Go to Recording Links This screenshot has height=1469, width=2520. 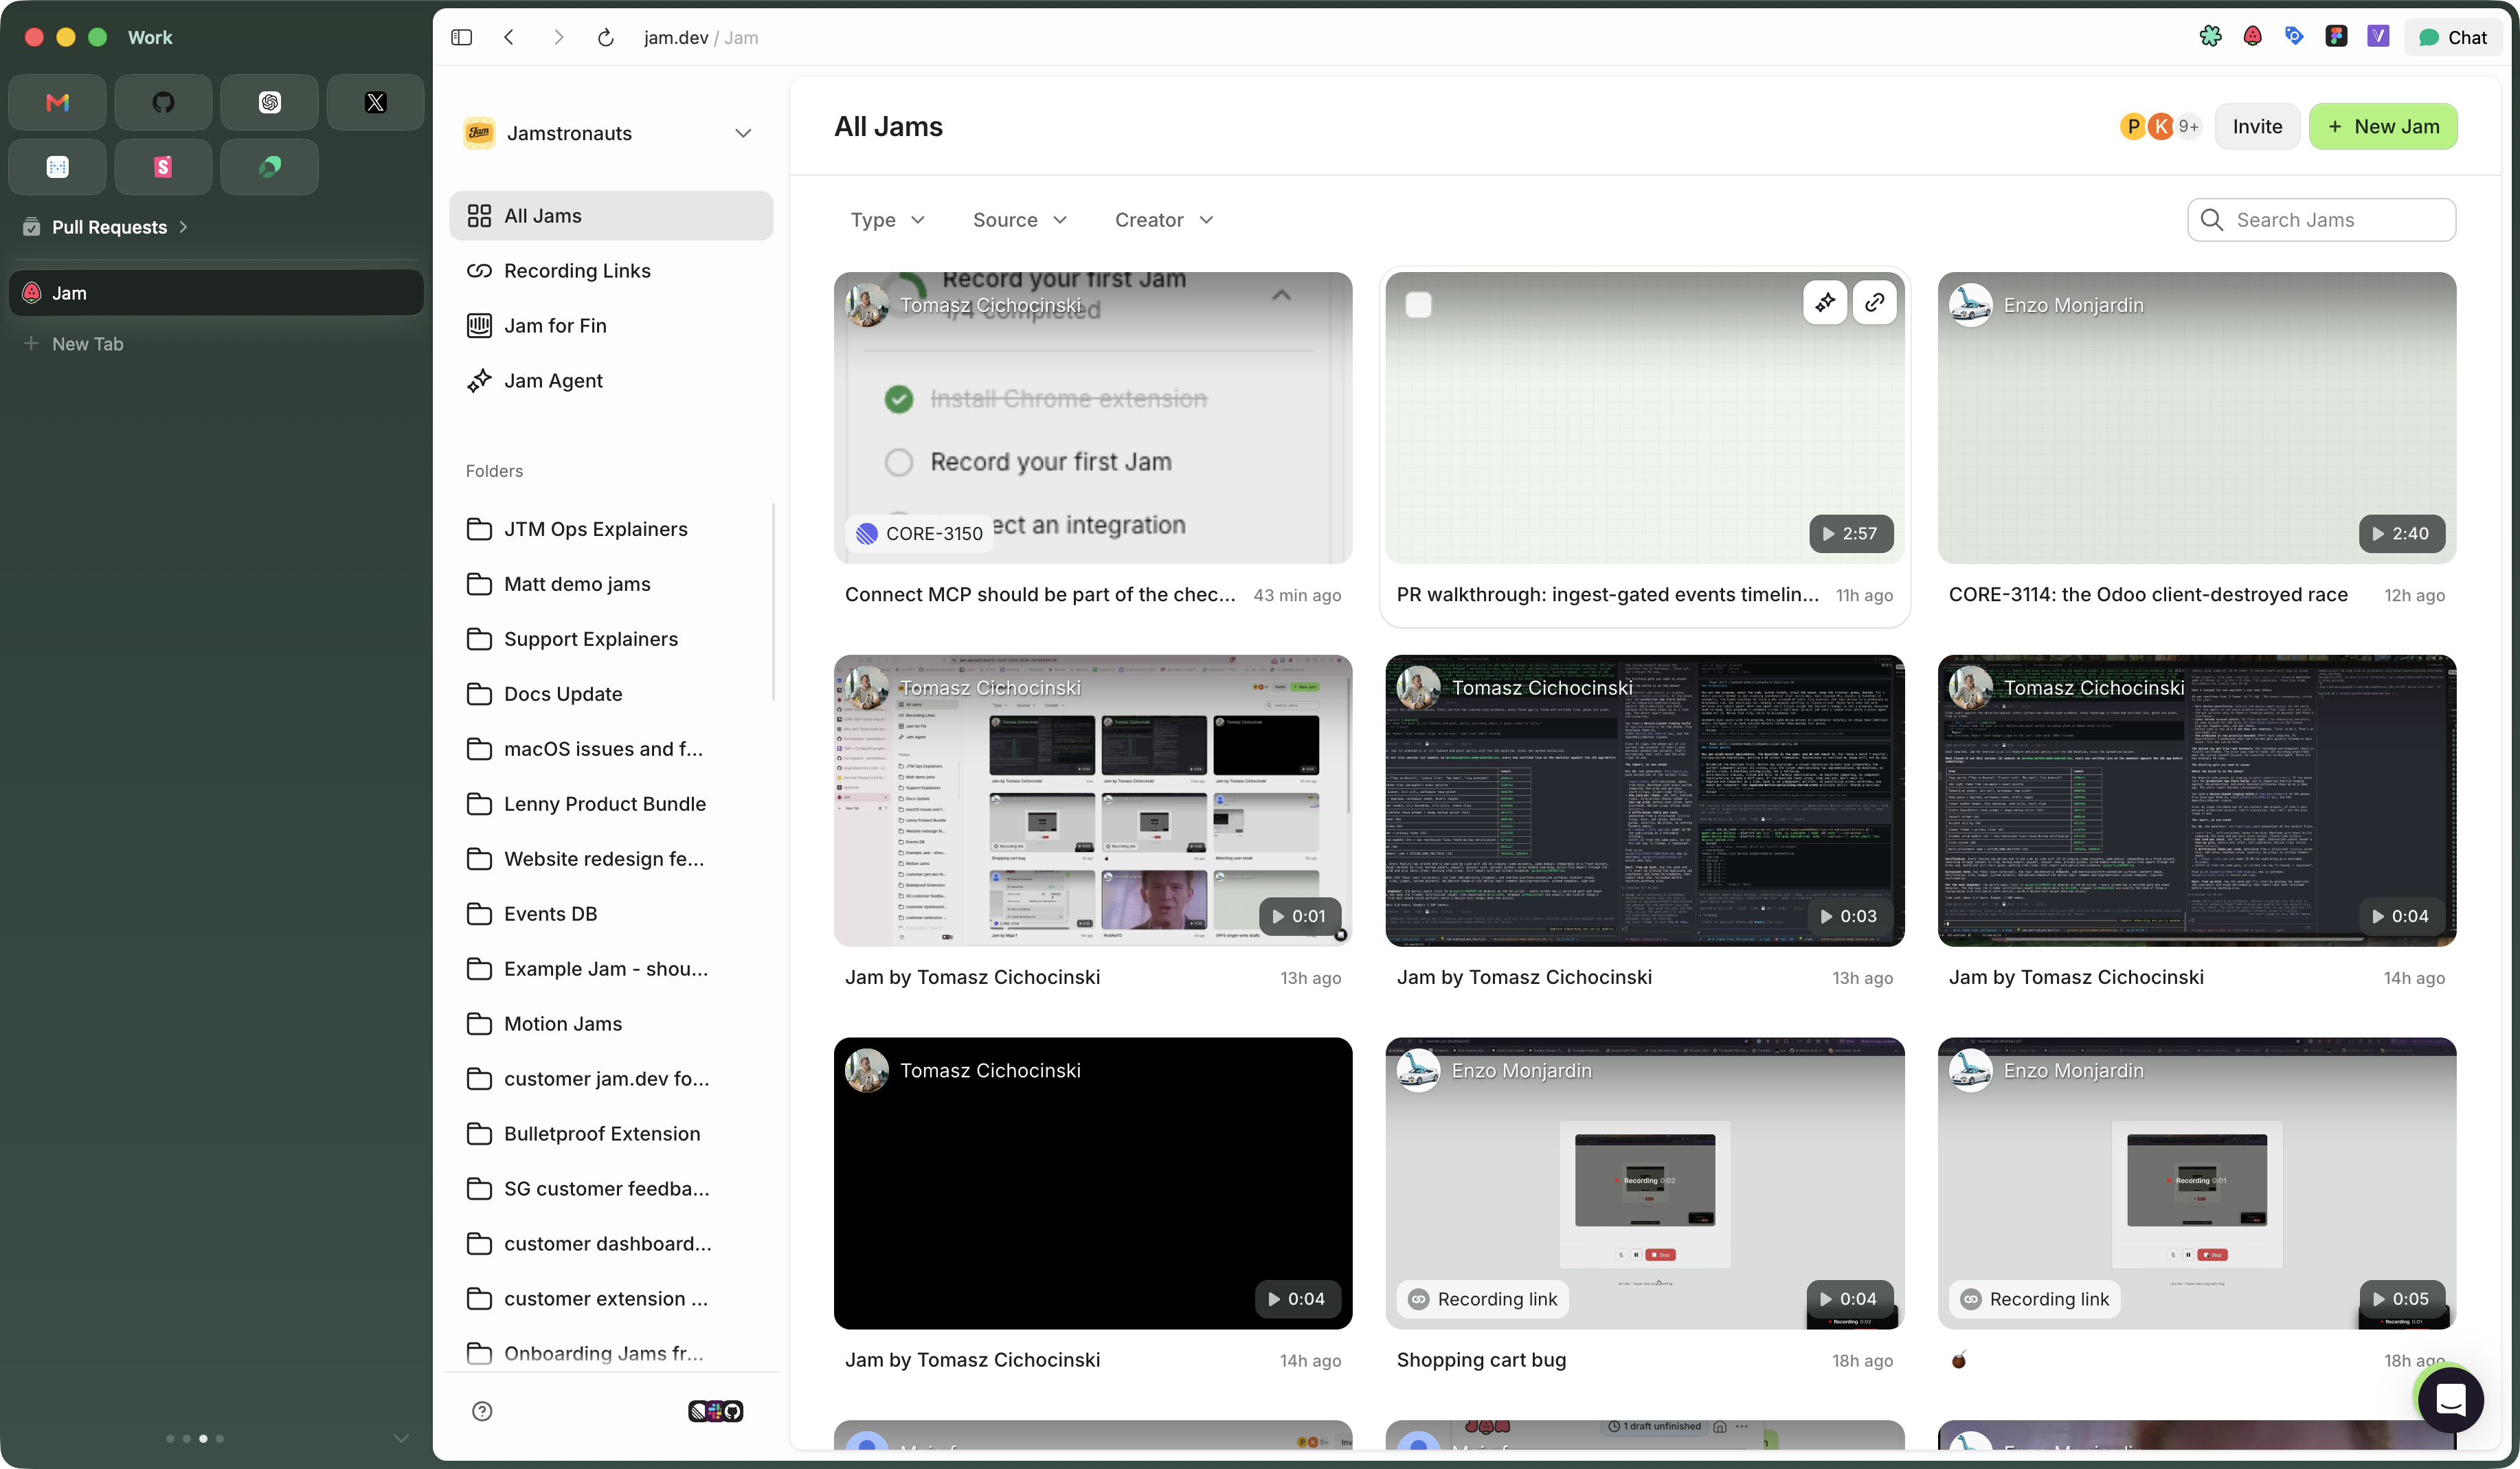pyautogui.click(x=611, y=271)
